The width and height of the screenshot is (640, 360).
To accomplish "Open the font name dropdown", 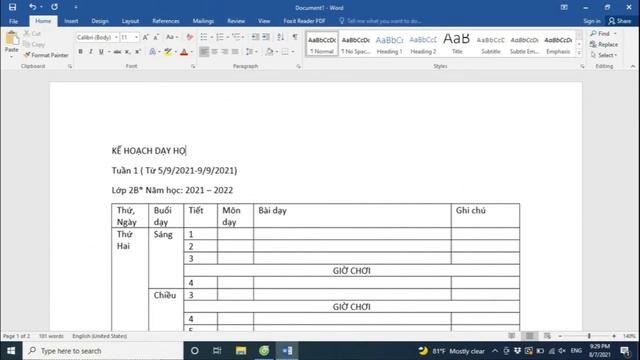I will [116, 37].
